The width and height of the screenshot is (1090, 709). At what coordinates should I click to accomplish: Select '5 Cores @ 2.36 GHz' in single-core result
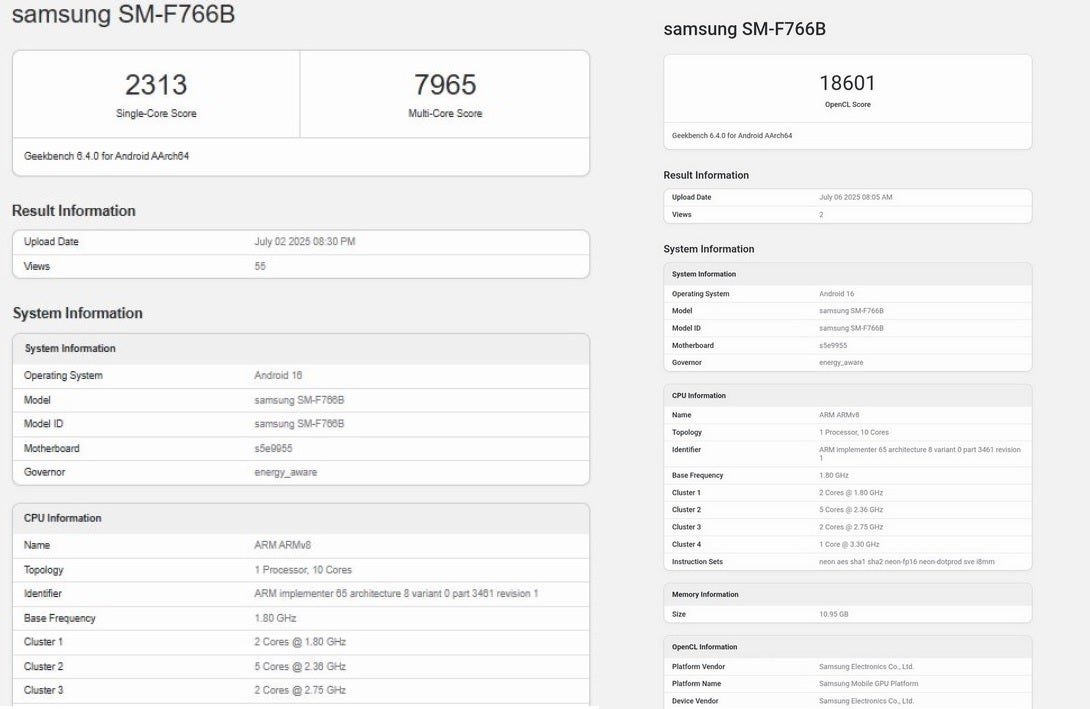(x=300, y=666)
